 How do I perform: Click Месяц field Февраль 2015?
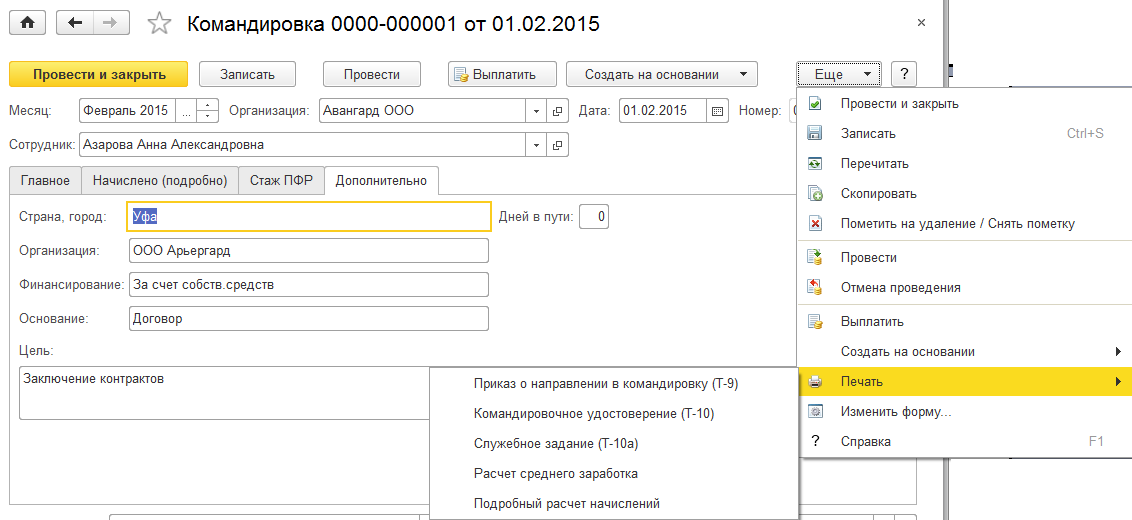[127, 111]
